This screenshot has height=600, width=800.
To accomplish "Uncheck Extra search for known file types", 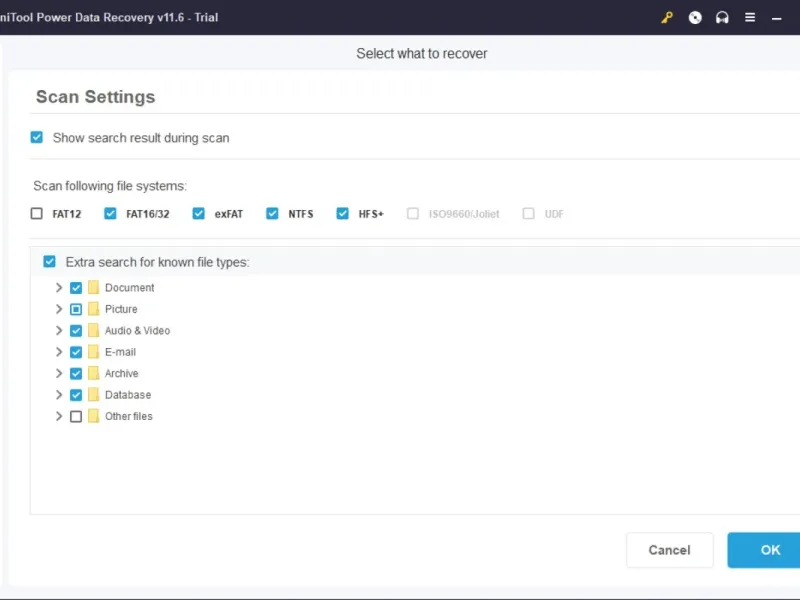I will click(49, 262).
